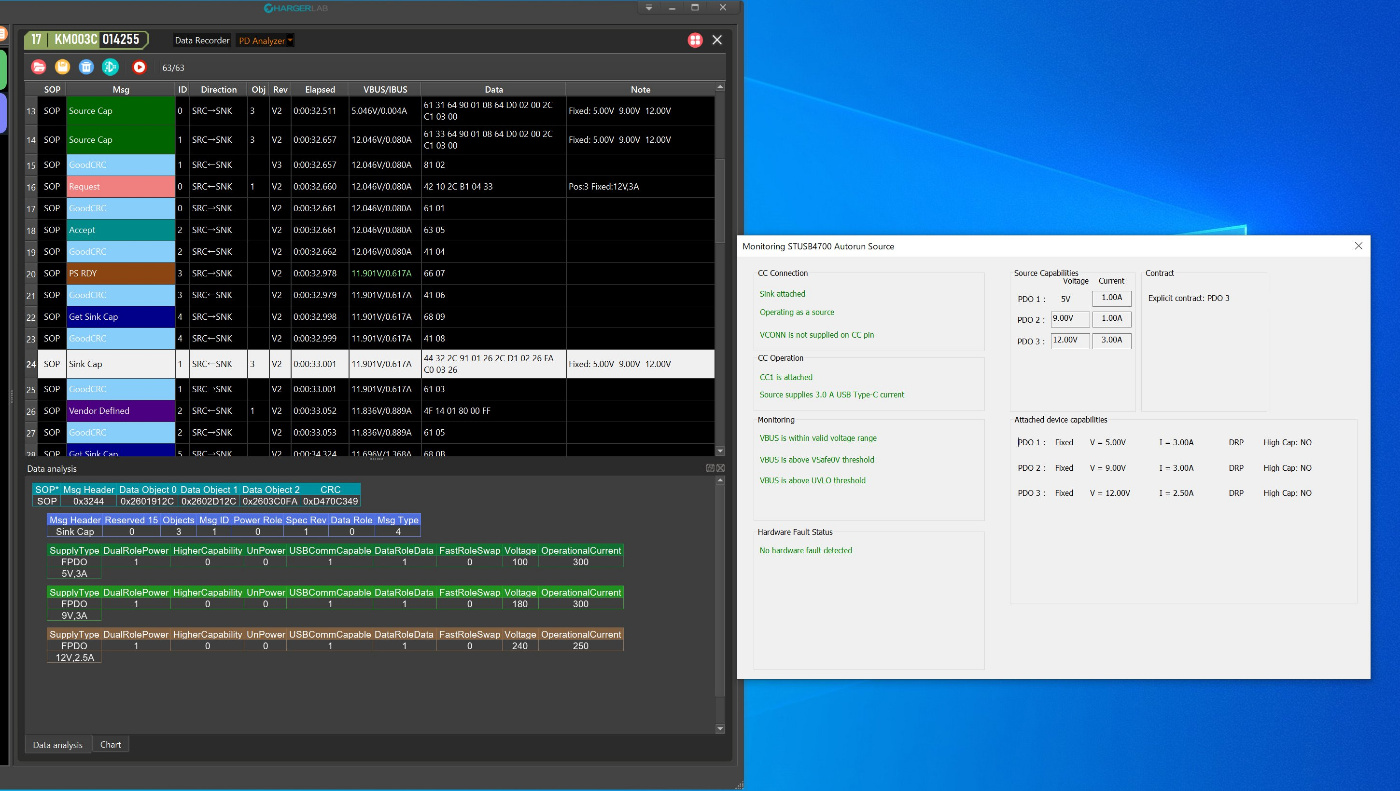The height and width of the screenshot is (791, 1400).
Task: Close the STUSB4700 monitoring window
Action: point(1358,246)
